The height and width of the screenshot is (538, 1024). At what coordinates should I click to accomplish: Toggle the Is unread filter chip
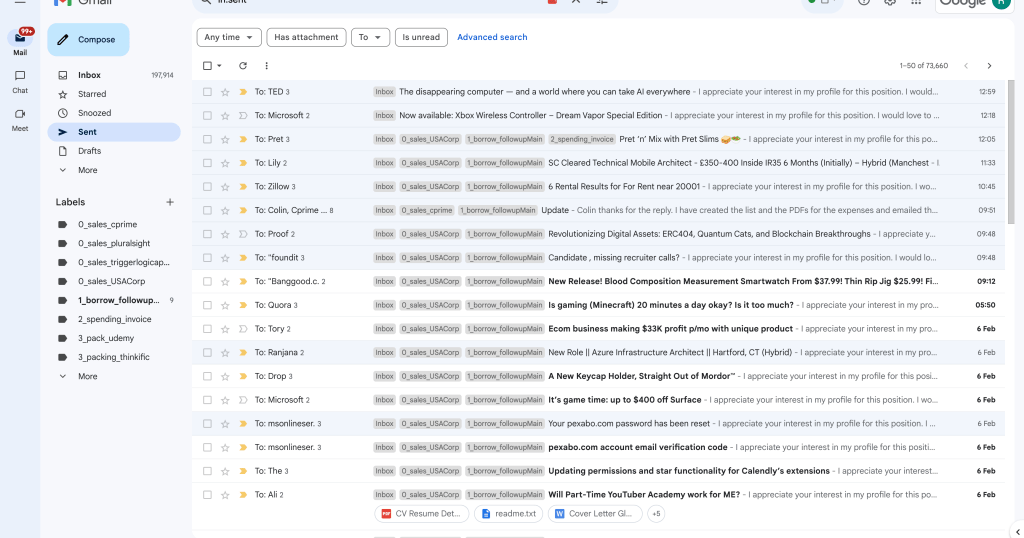click(x=421, y=37)
